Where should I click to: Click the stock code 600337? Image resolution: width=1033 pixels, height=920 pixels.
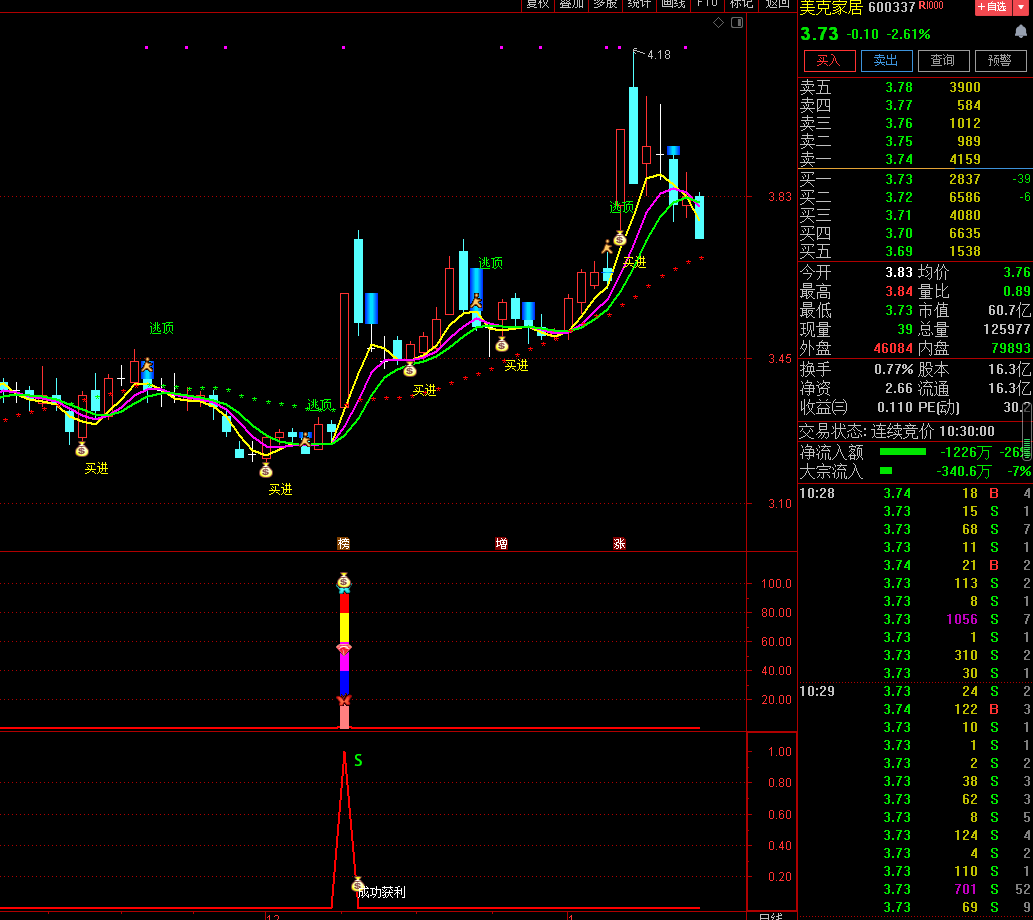tap(891, 8)
